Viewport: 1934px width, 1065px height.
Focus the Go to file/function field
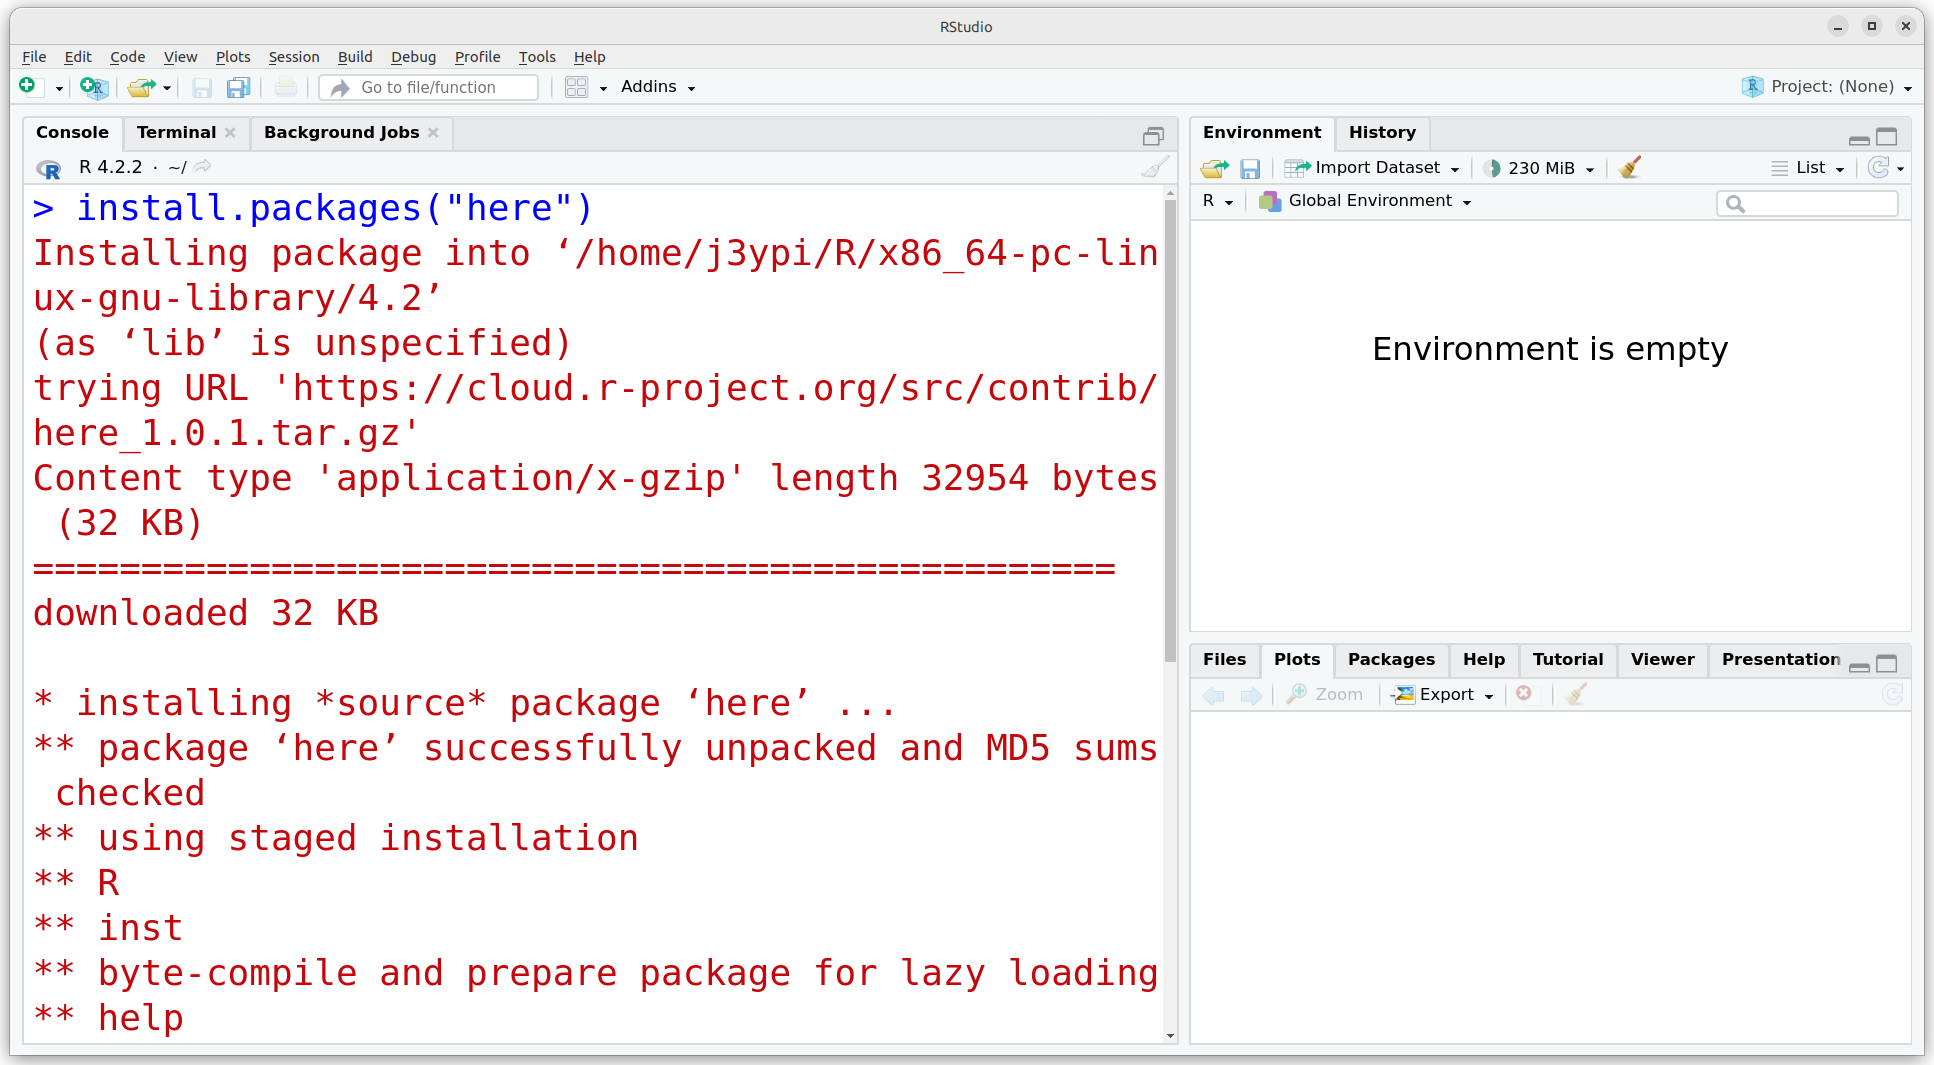(x=429, y=88)
